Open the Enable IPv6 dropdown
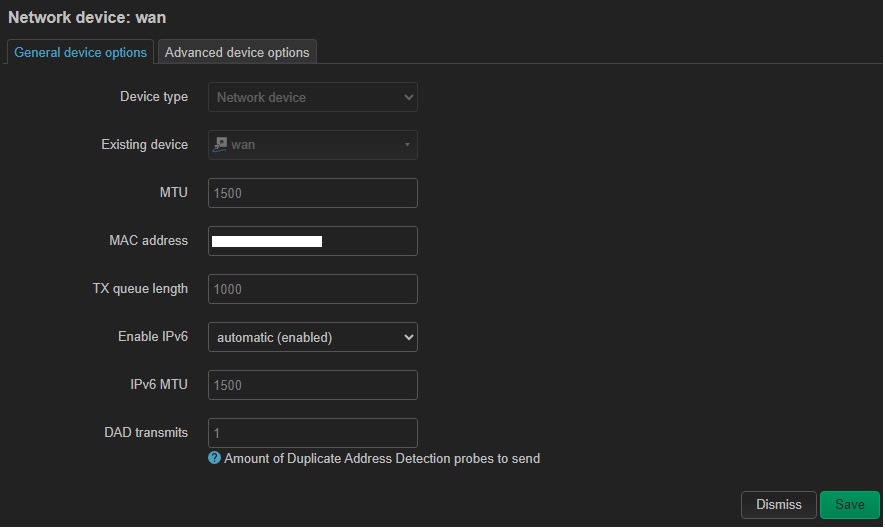 313,337
